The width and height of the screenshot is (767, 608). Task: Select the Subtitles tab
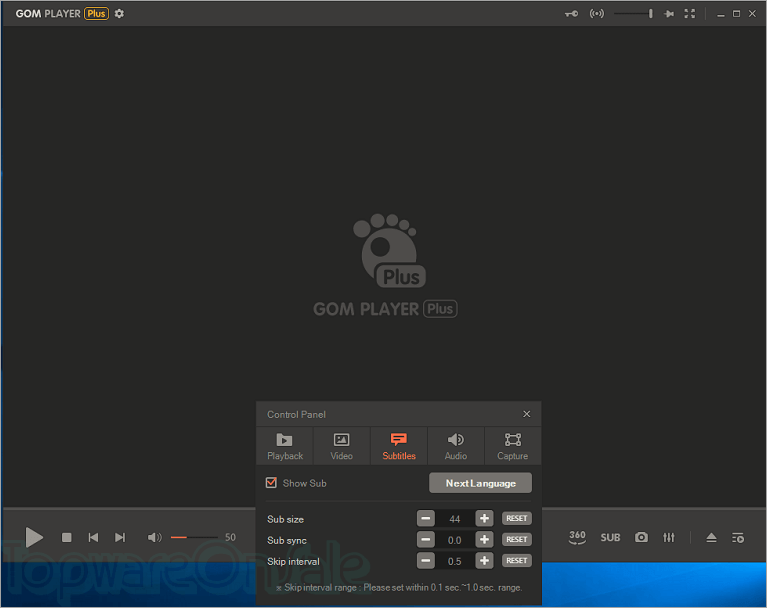coord(399,446)
